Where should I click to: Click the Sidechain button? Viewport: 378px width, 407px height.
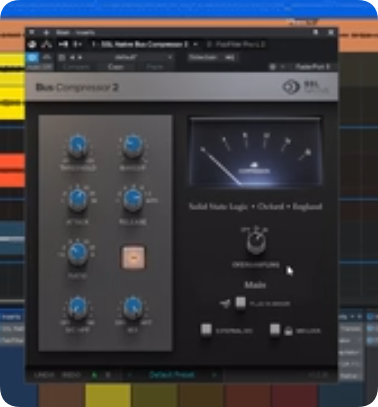pos(212,57)
